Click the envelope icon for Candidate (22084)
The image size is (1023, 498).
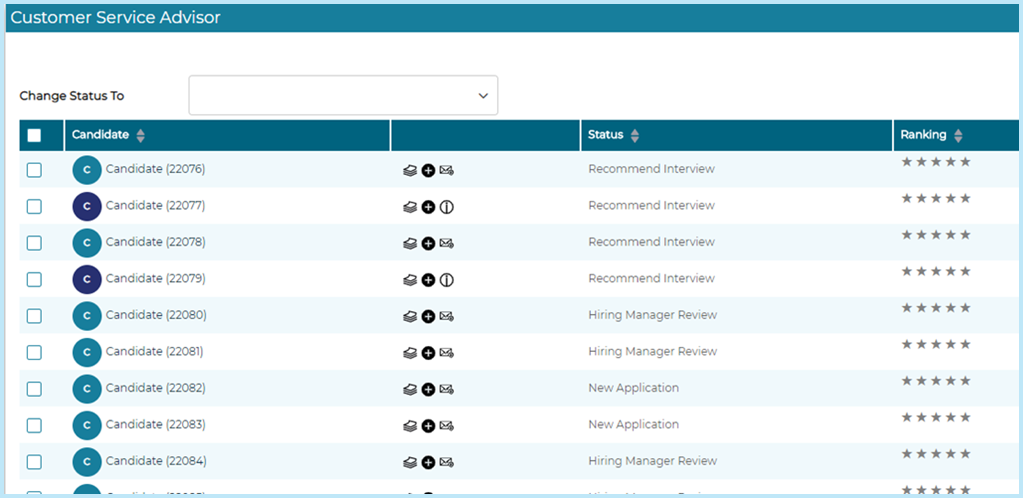(x=447, y=463)
